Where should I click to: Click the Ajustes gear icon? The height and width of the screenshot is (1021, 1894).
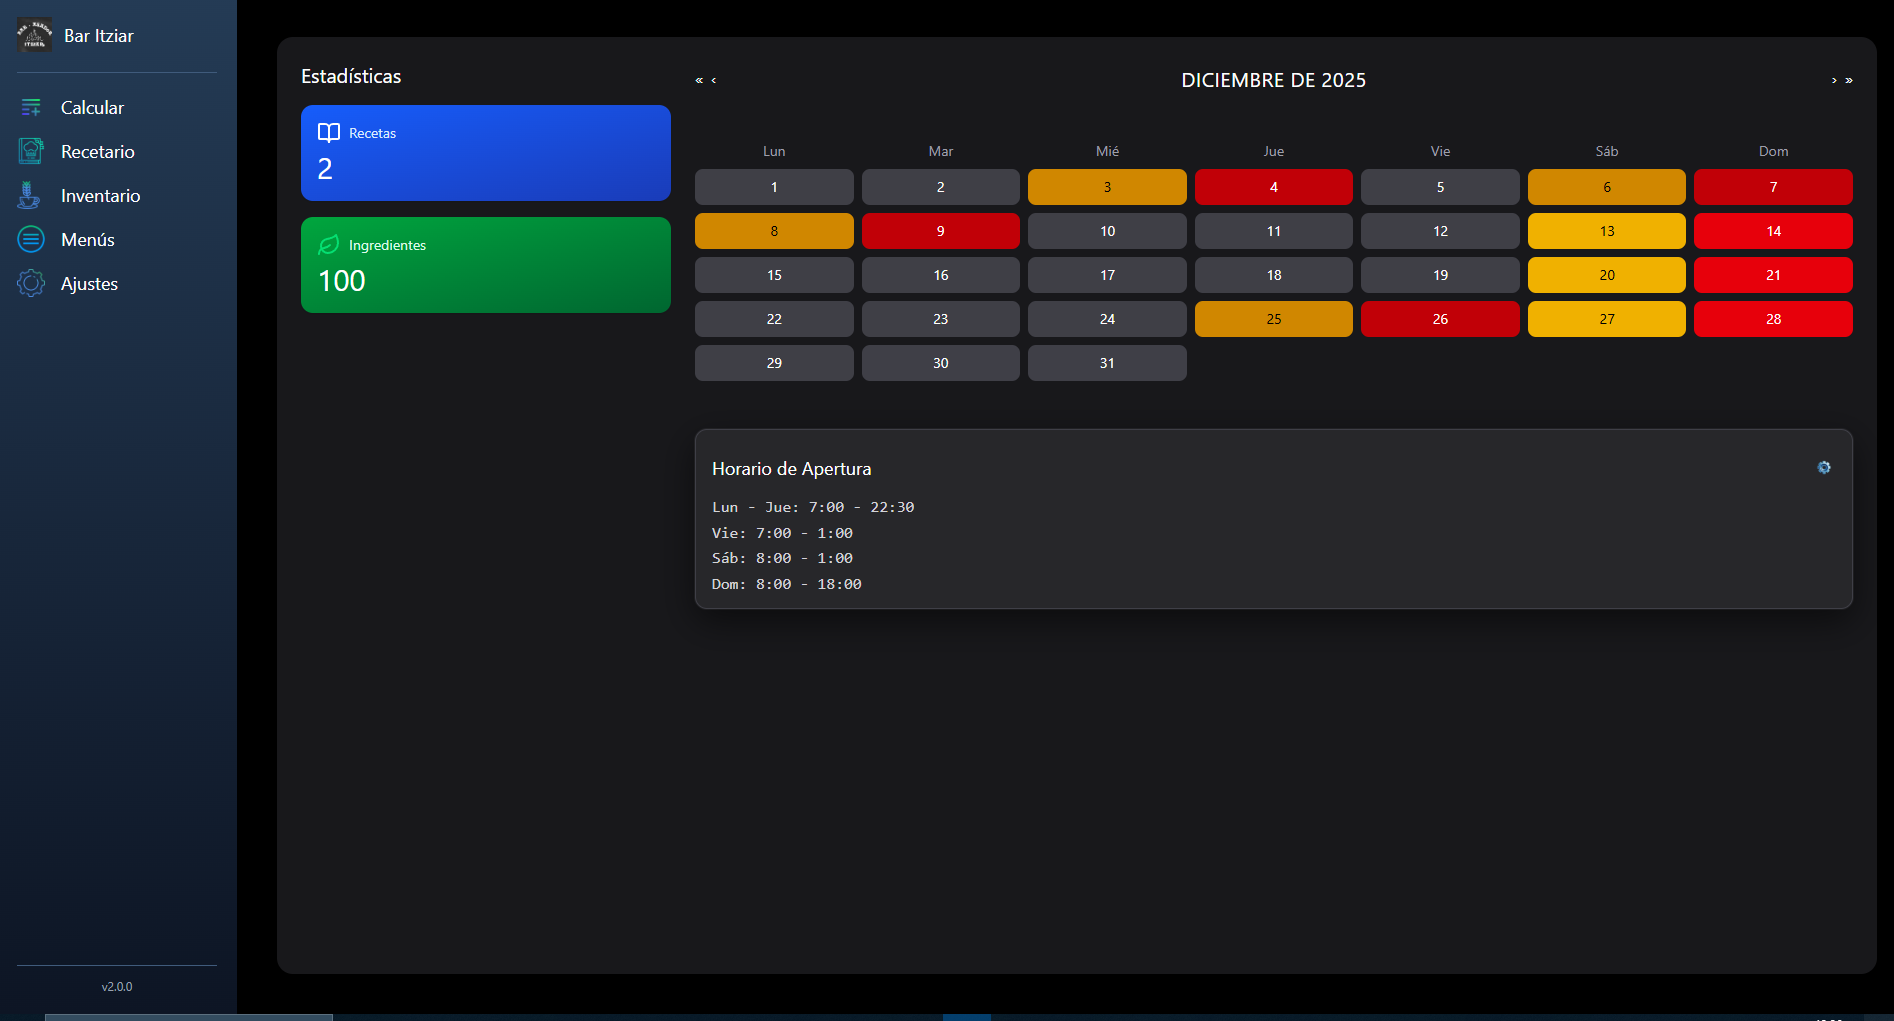[31, 283]
